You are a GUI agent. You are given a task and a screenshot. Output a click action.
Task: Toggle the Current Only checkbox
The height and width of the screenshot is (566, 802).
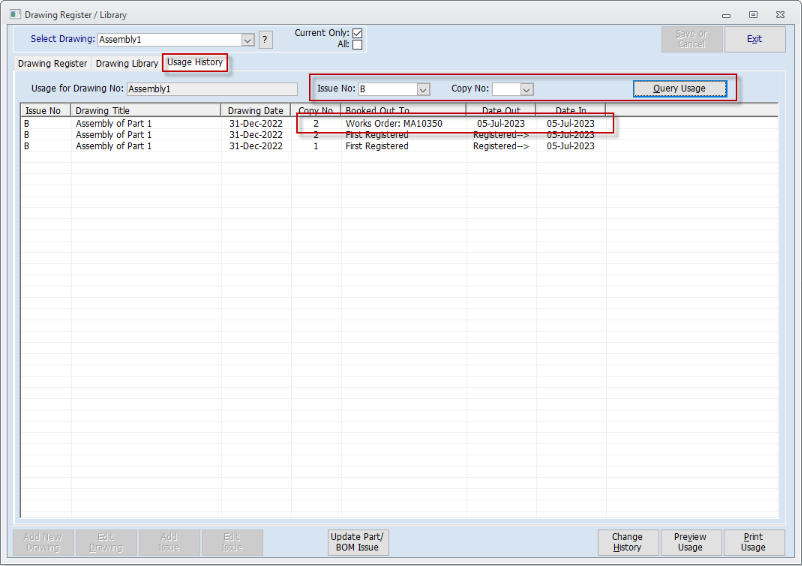[x=357, y=33]
